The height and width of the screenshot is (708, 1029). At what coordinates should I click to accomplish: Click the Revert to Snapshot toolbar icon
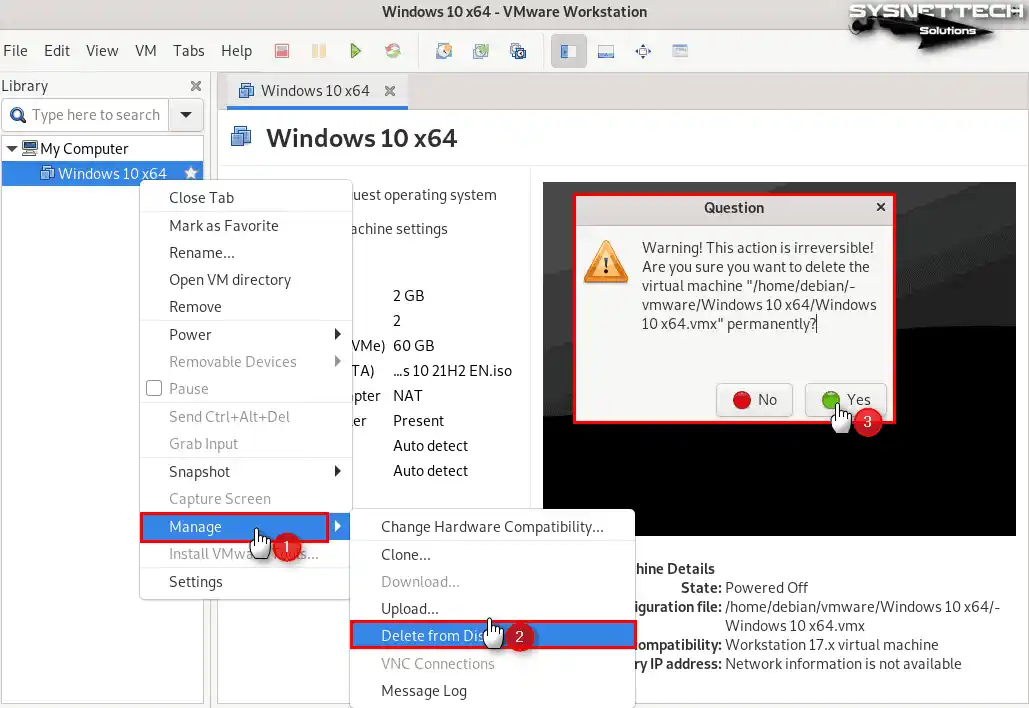tap(481, 51)
